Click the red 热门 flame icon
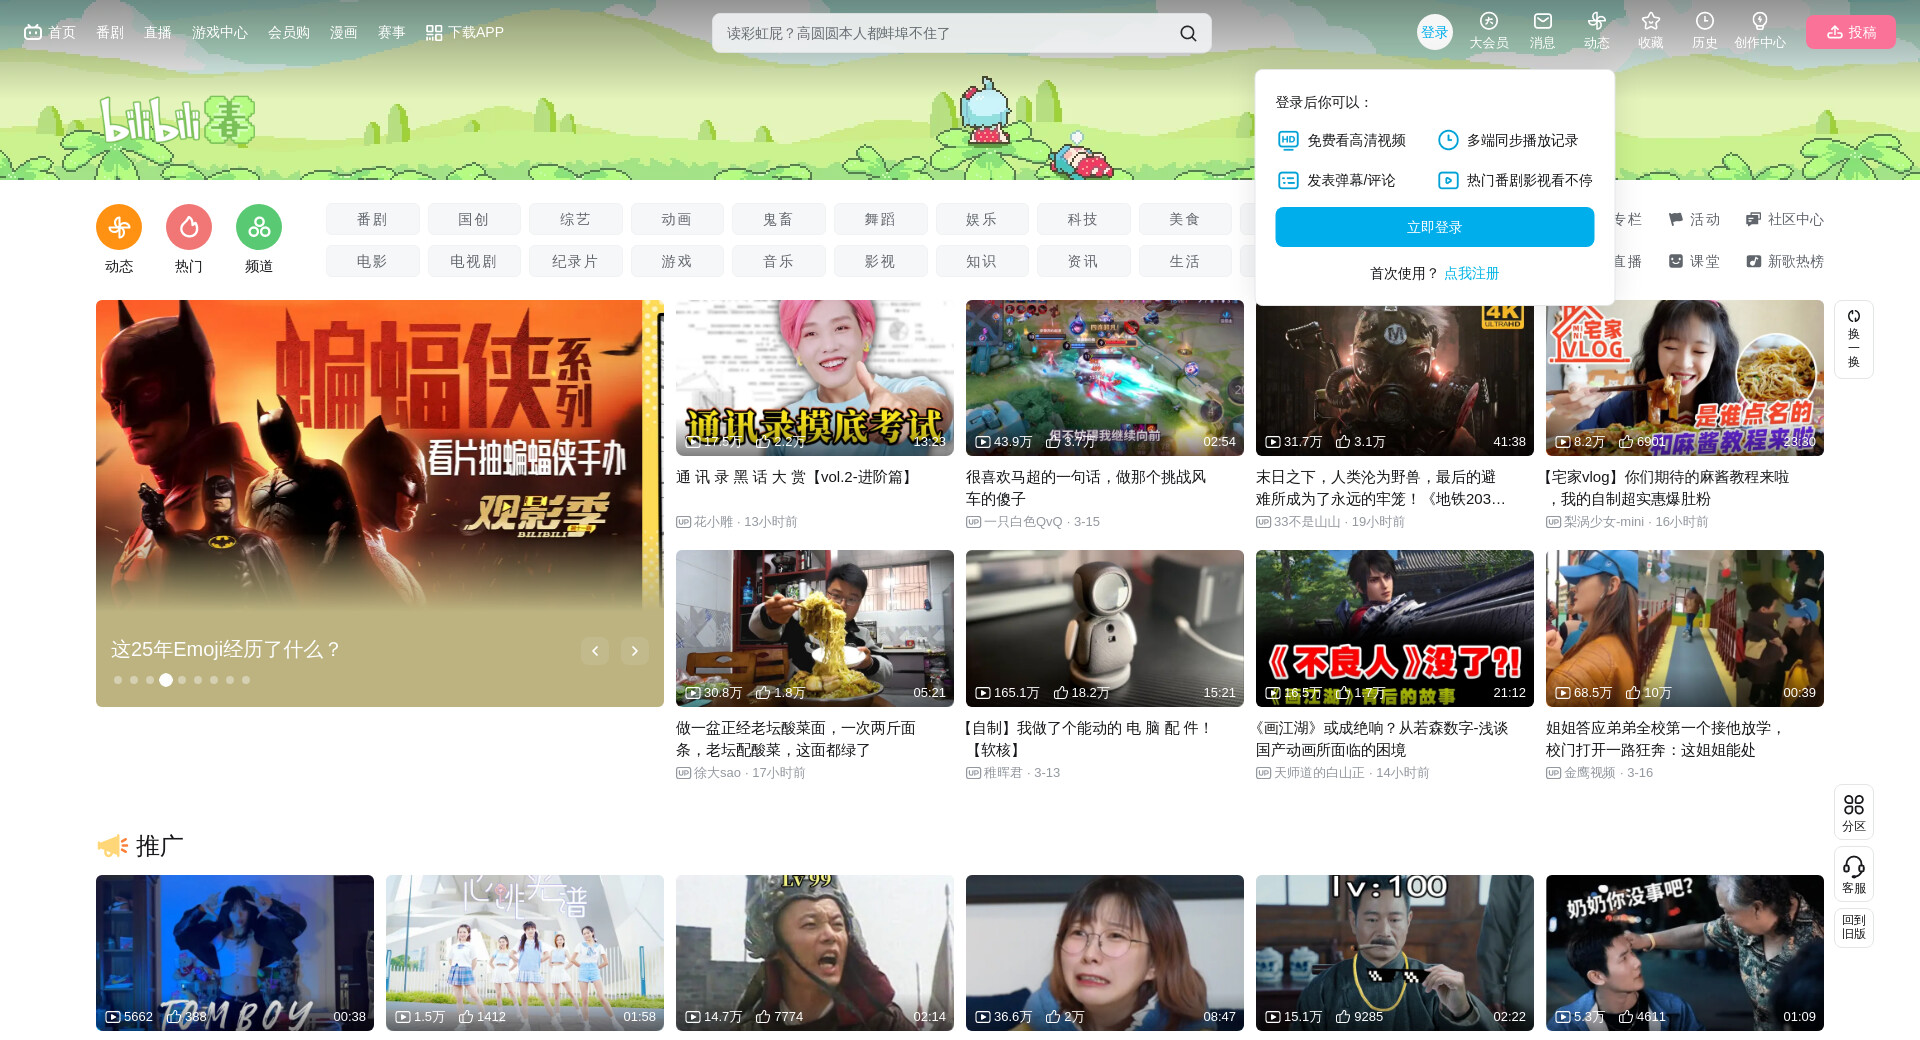The image size is (1920, 1040). (189, 227)
